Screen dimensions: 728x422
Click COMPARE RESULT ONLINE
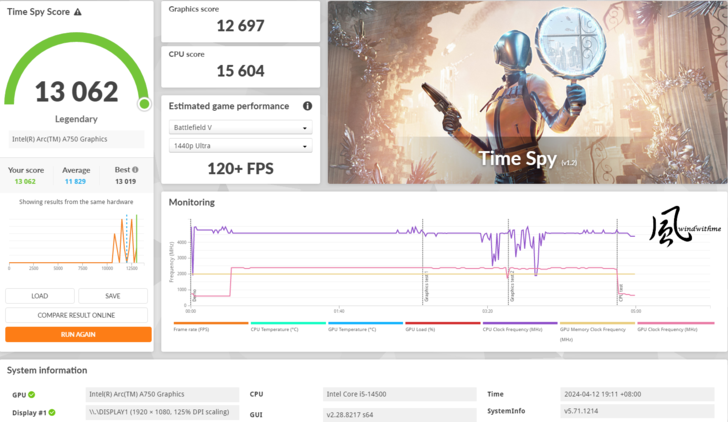(77, 315)
